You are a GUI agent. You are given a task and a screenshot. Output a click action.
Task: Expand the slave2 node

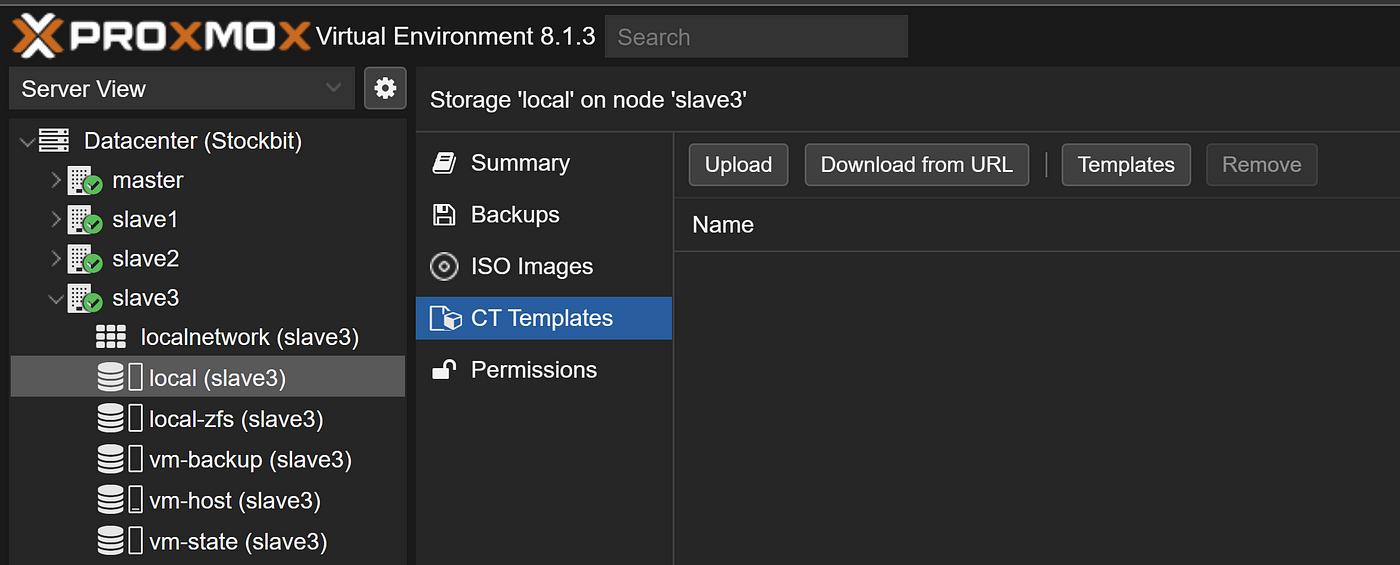tap(56, 259)
